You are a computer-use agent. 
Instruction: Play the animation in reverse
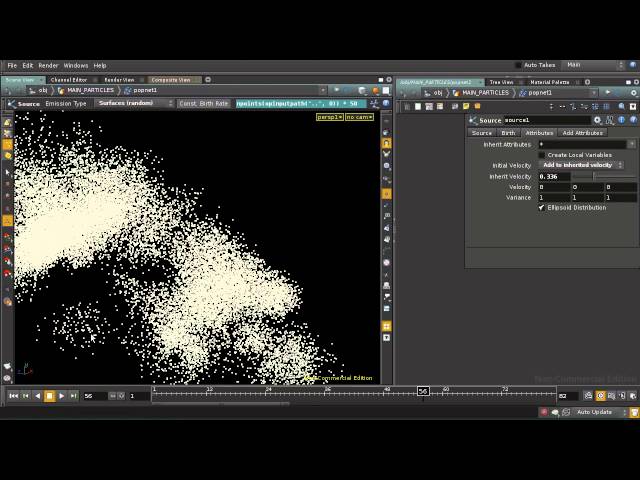38,396
